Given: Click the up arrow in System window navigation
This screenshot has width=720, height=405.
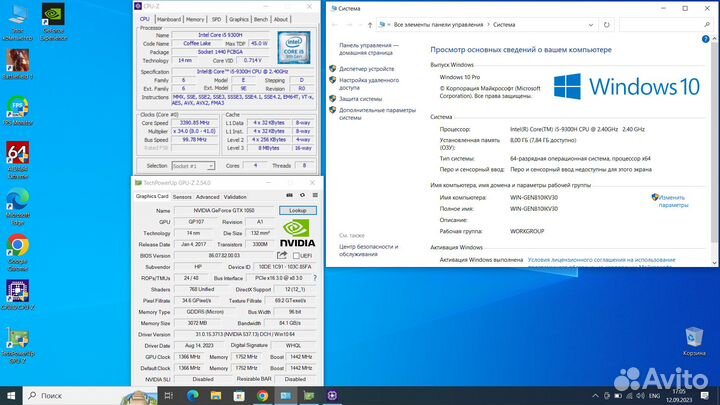Looking at the screenshot, I should [370, 25].
